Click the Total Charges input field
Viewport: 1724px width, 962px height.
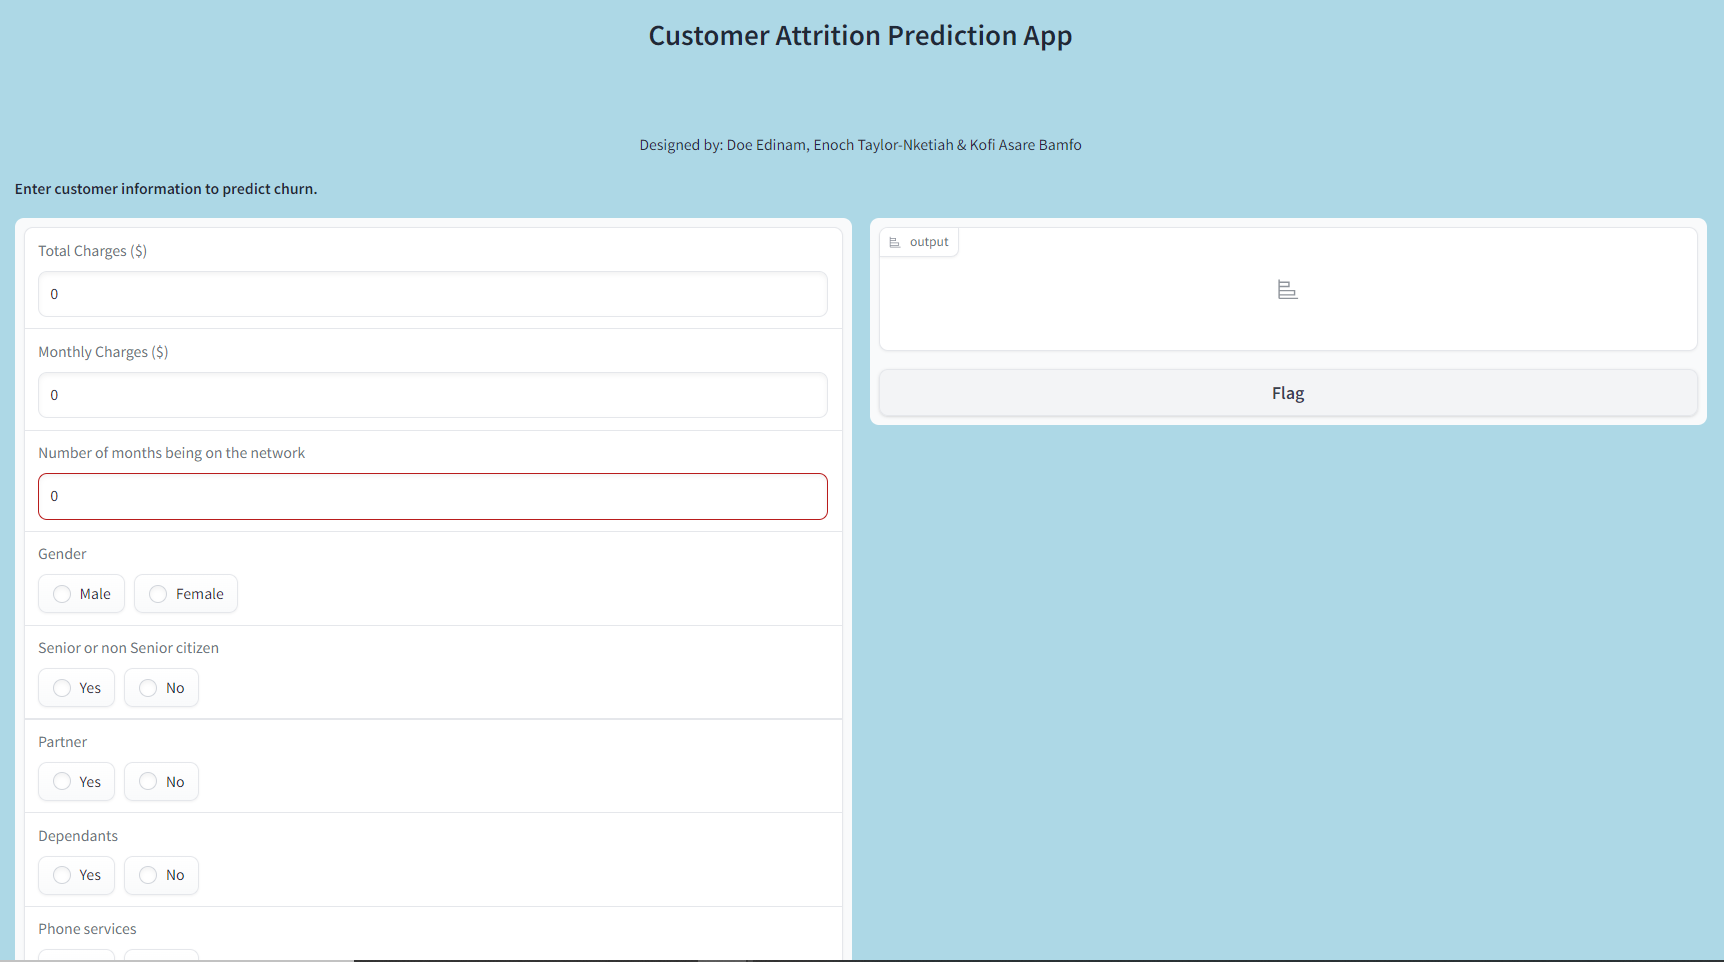pyautogui.click(x=432, y=294)
